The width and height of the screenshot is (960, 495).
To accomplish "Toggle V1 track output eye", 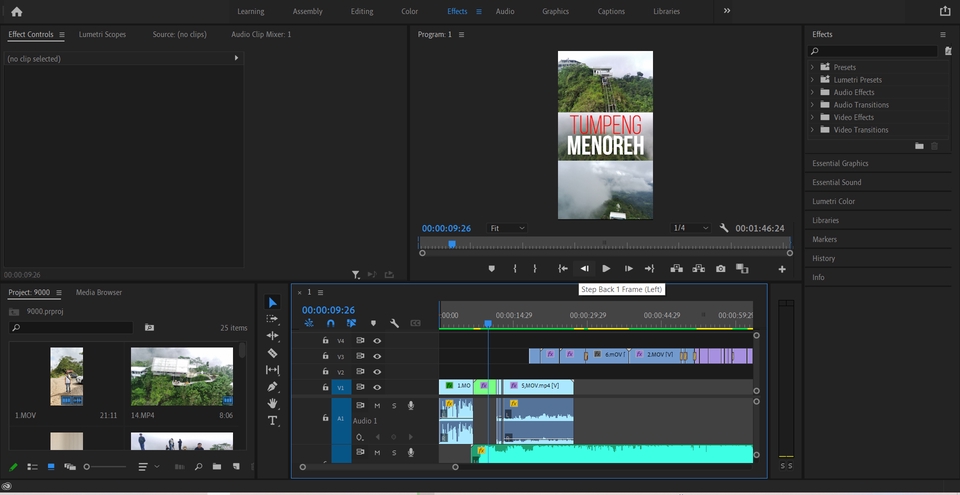I will point(377,387).
